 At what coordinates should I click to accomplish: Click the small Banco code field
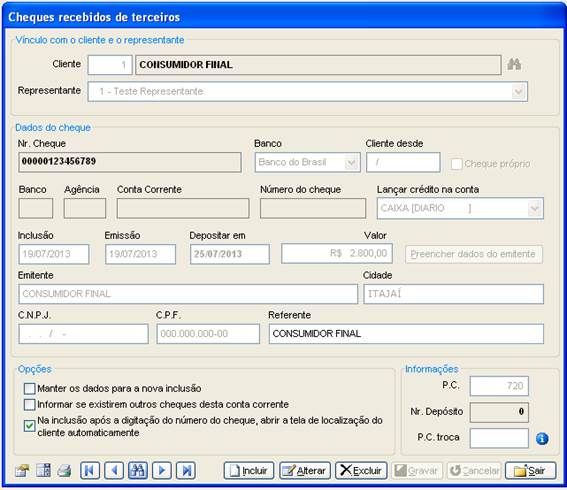[x=36, y=208]
